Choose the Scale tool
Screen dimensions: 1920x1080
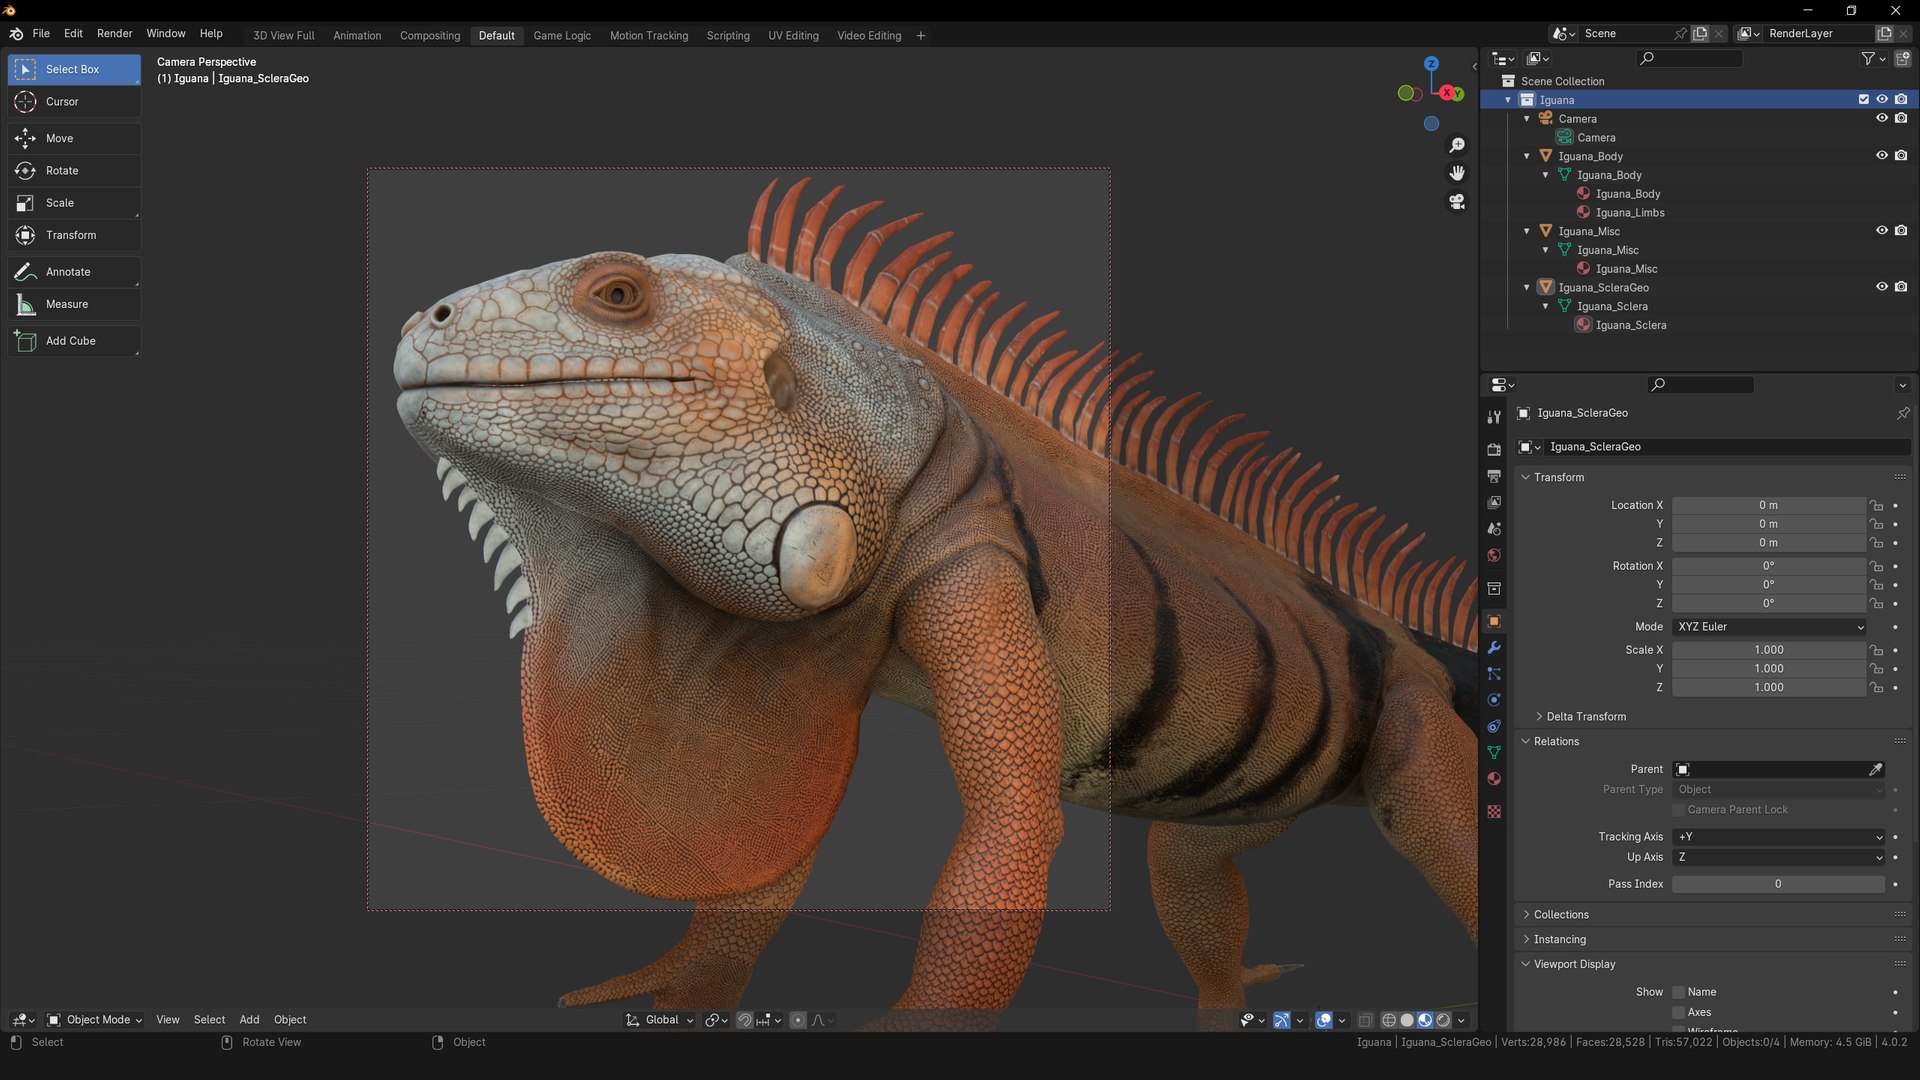tap(74, 203)
